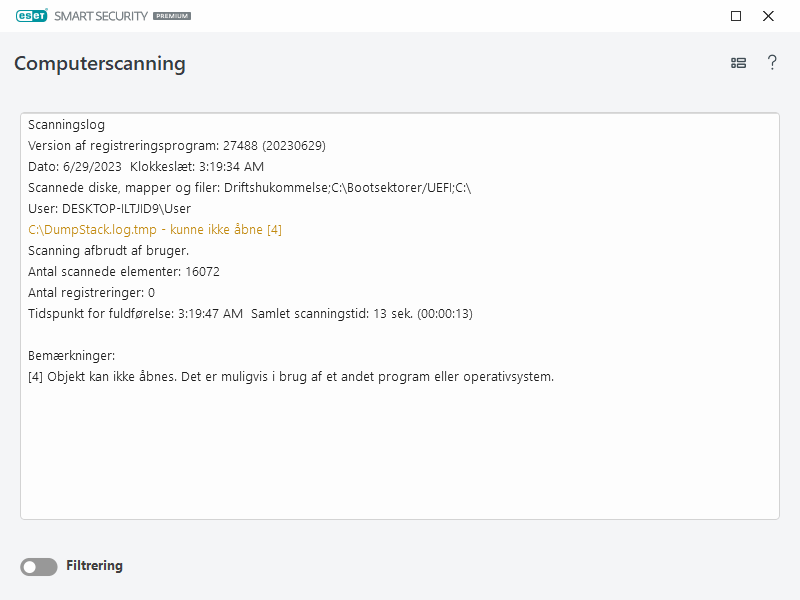Open the help question mark icon
Screen dimensions: 800x600
click(772, 63)
